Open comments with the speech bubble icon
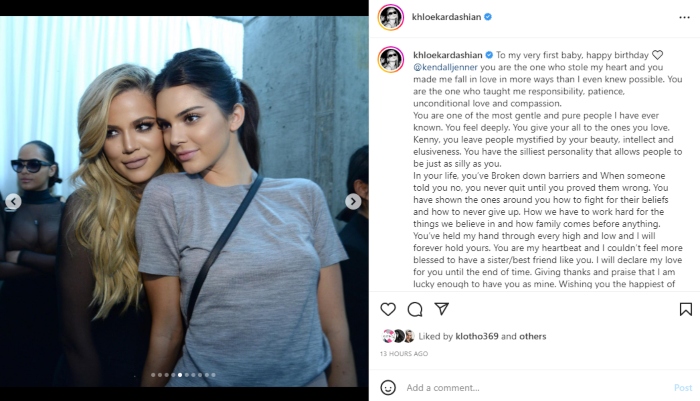 pos(415,309)
